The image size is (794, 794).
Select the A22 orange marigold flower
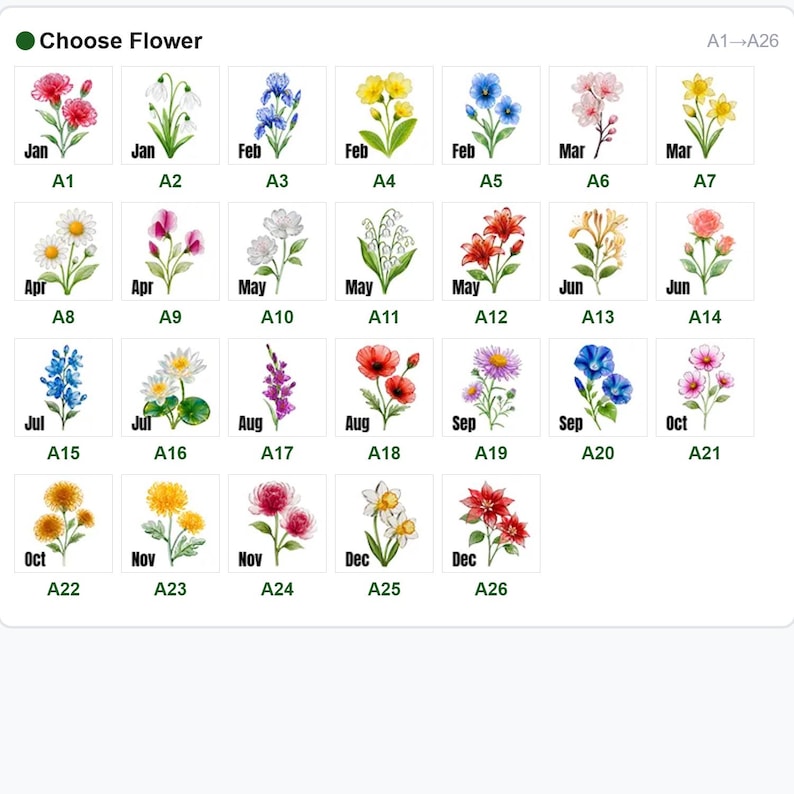coord(63,524)
